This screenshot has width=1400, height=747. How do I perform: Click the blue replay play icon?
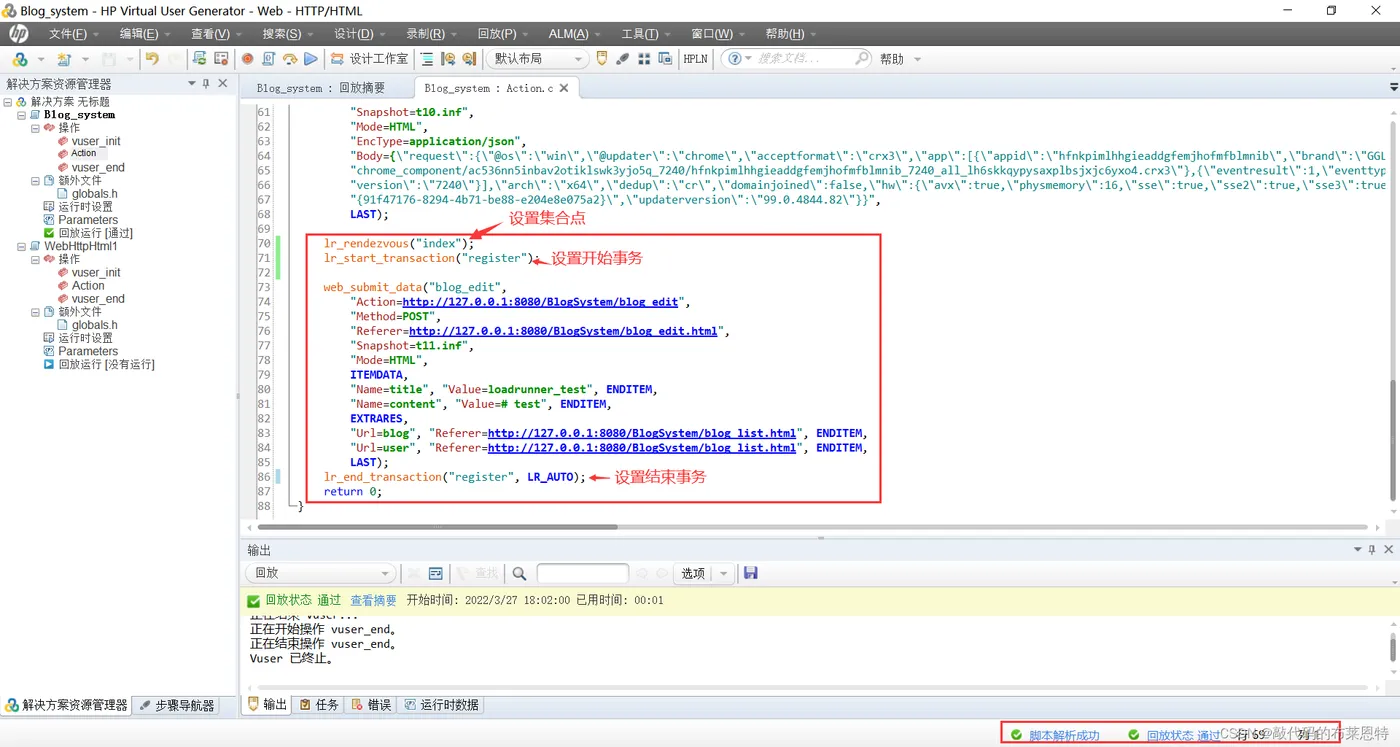click(311, 59)
